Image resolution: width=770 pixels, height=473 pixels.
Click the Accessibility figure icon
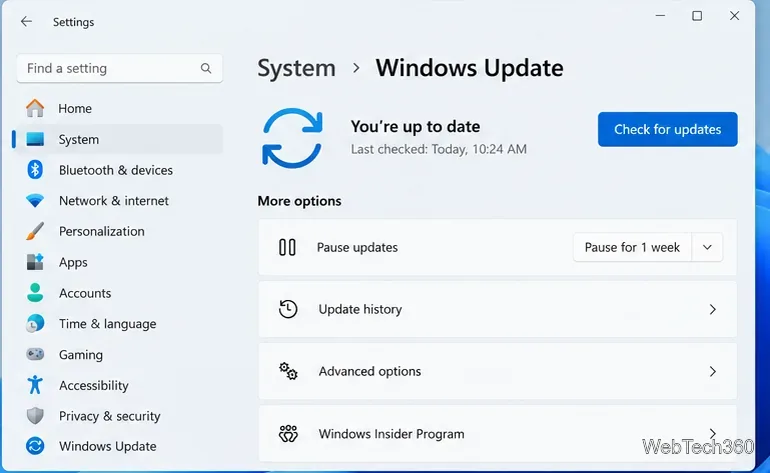click(x=35, y=385)
